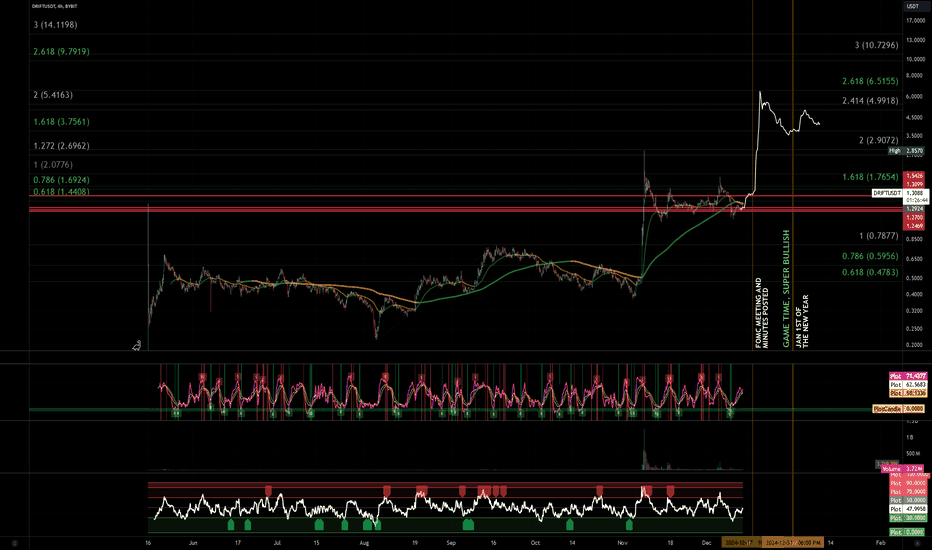Screen dimensions: 932x550
Task: Click the red 1.2469 price axis label
Action: pos(914,226)
